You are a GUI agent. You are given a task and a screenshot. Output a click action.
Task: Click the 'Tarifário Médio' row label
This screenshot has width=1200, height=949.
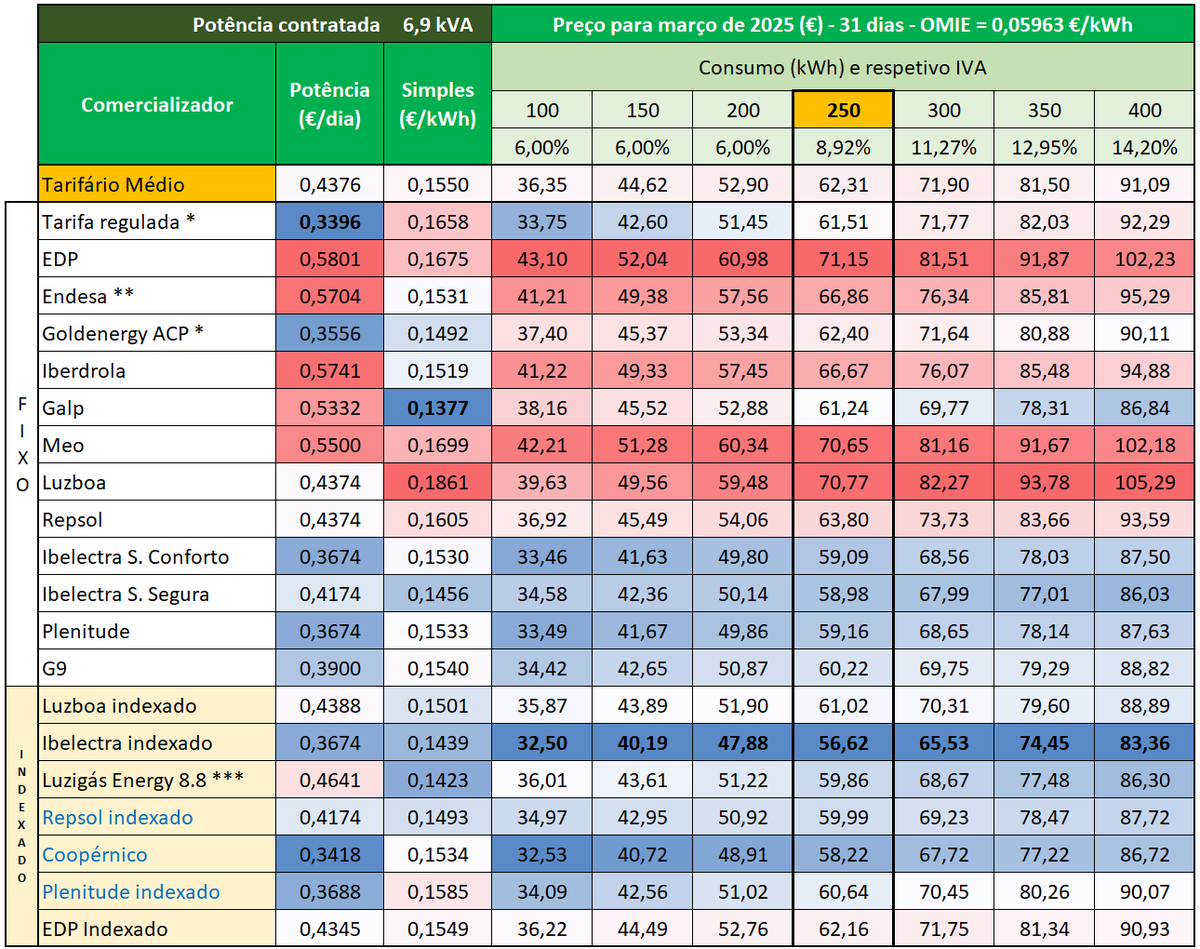tap(157, 184)
